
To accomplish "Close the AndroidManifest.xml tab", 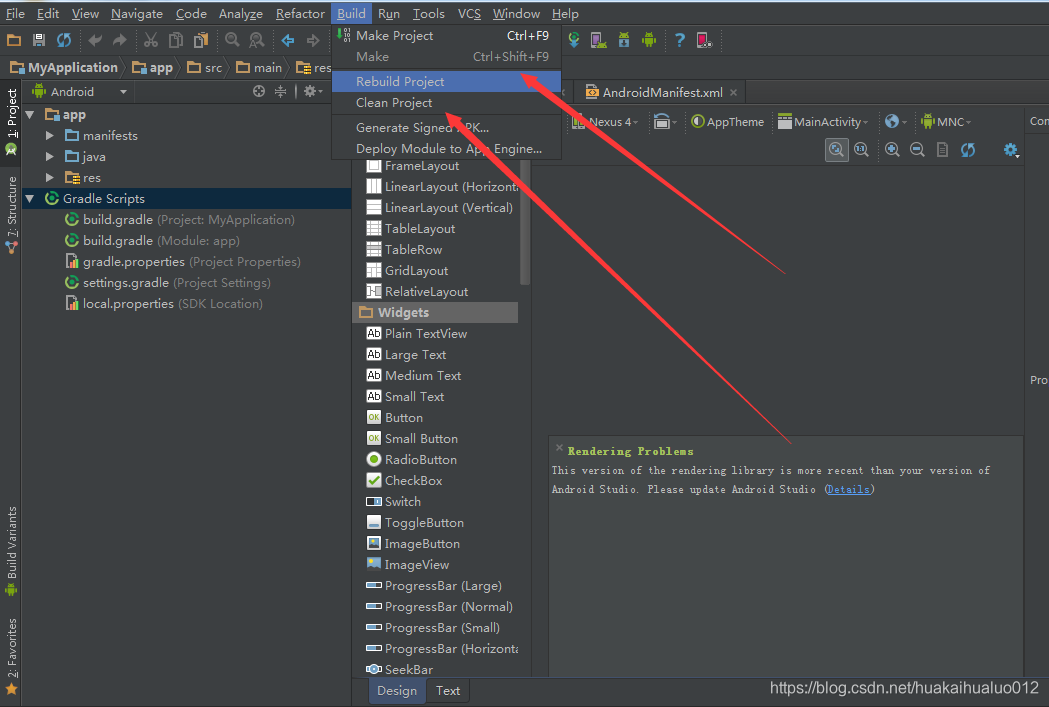I will coord(734,92).
